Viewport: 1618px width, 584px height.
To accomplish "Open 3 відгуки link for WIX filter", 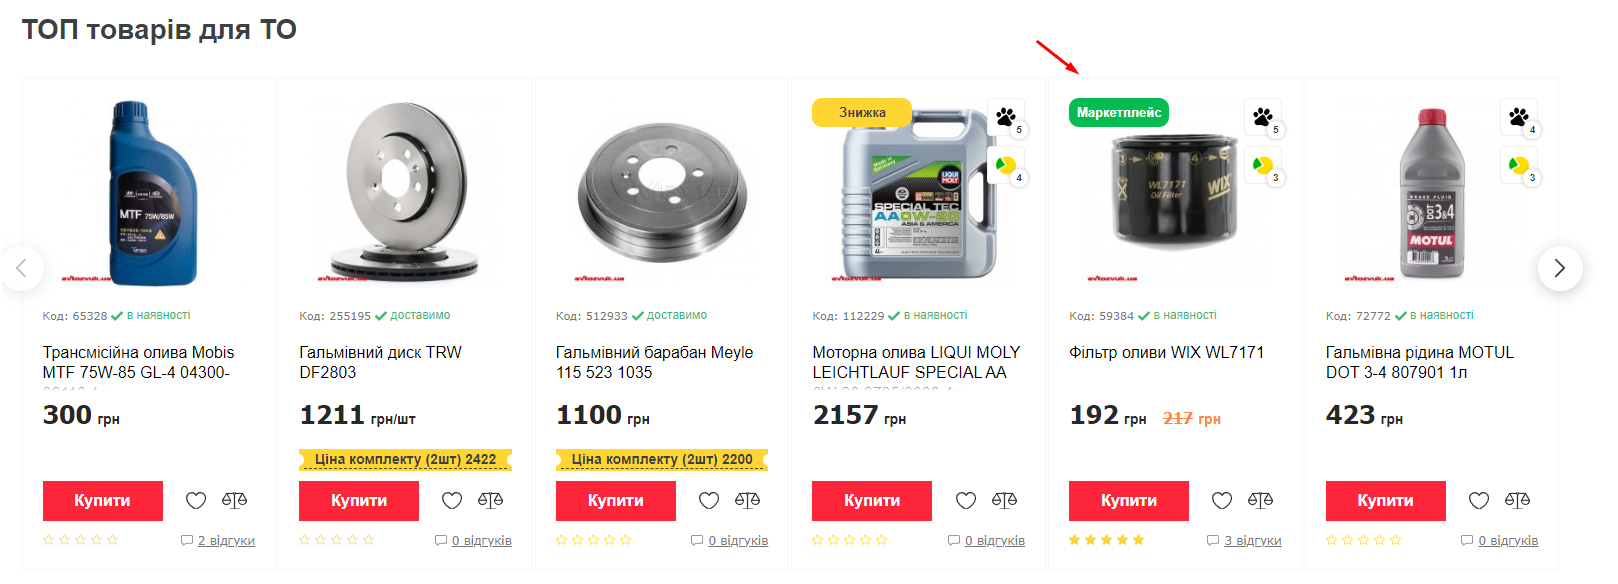I will (x=1252, y=541).
